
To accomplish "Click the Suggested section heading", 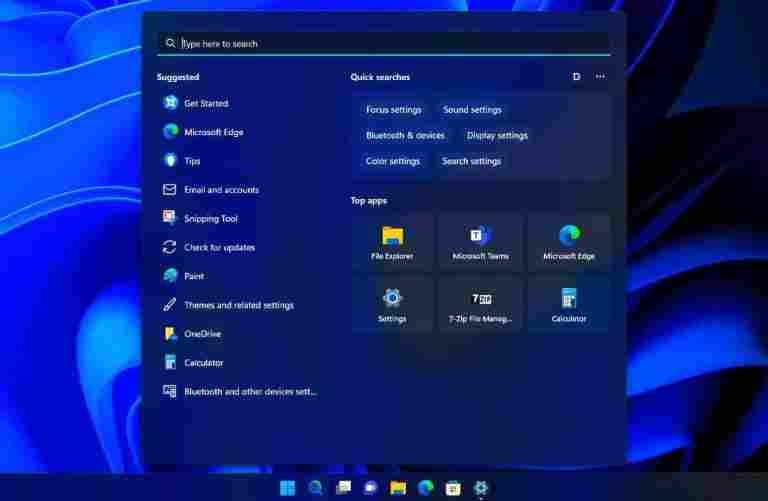I will coord(178,77).
